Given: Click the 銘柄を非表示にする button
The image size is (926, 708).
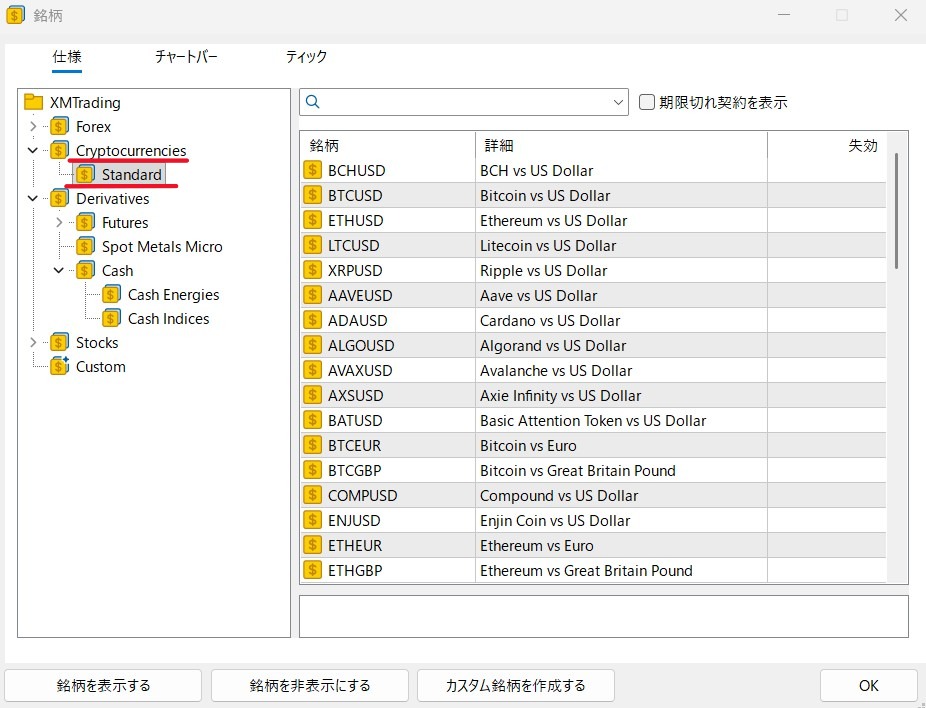Looking at the screenshot, I should pyautogui.click(x=309, y=686).
